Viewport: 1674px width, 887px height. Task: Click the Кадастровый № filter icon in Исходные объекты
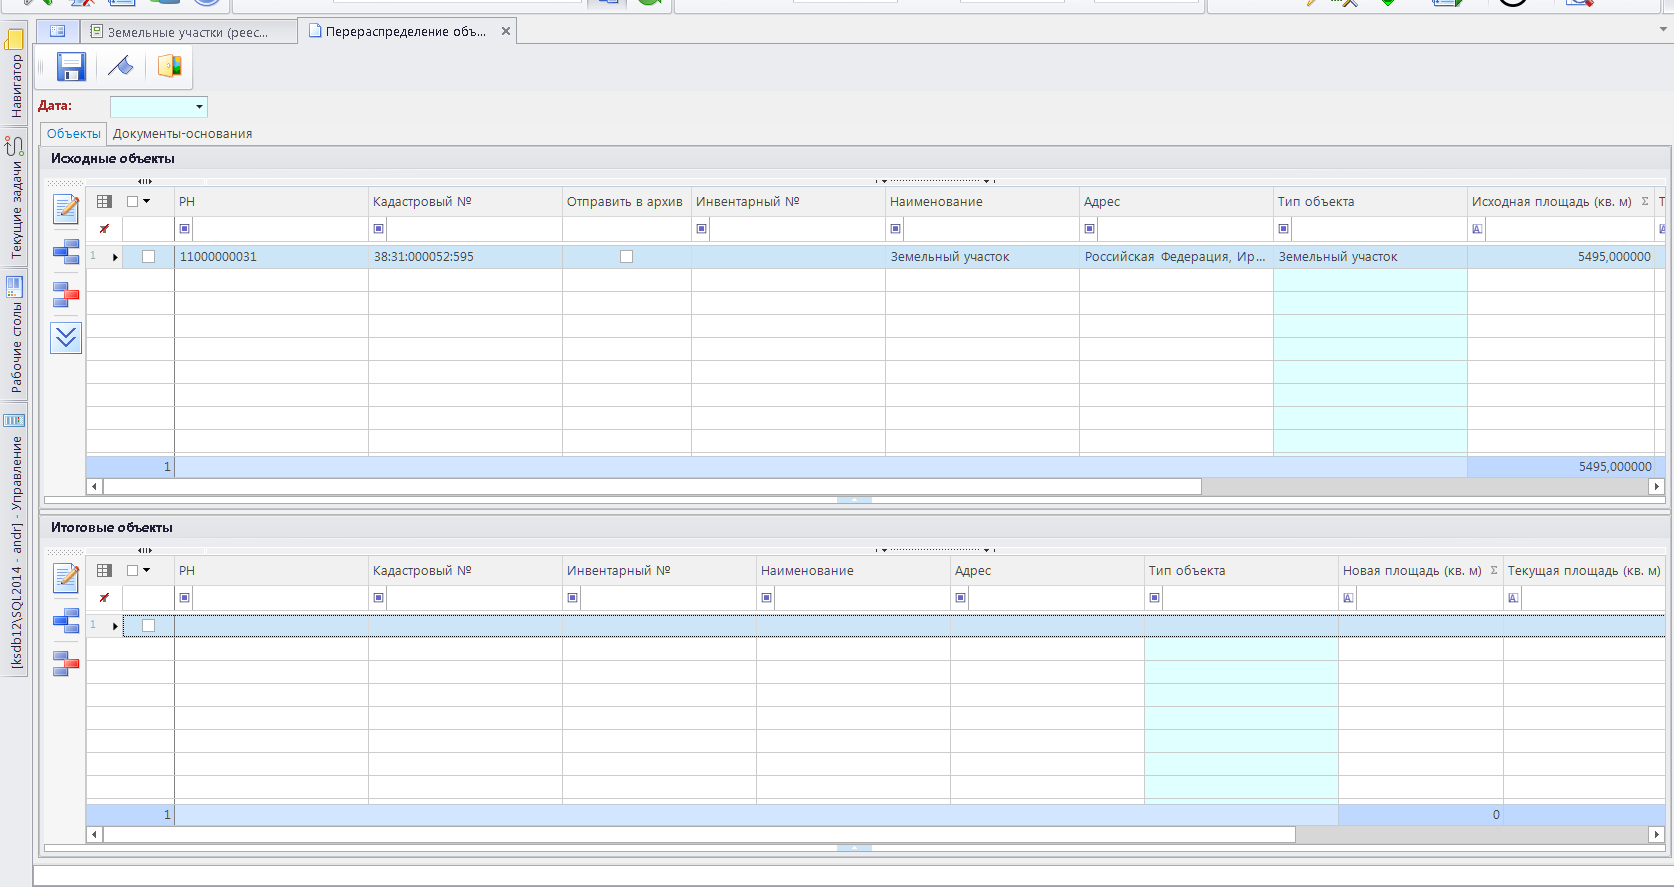point(379,229)
